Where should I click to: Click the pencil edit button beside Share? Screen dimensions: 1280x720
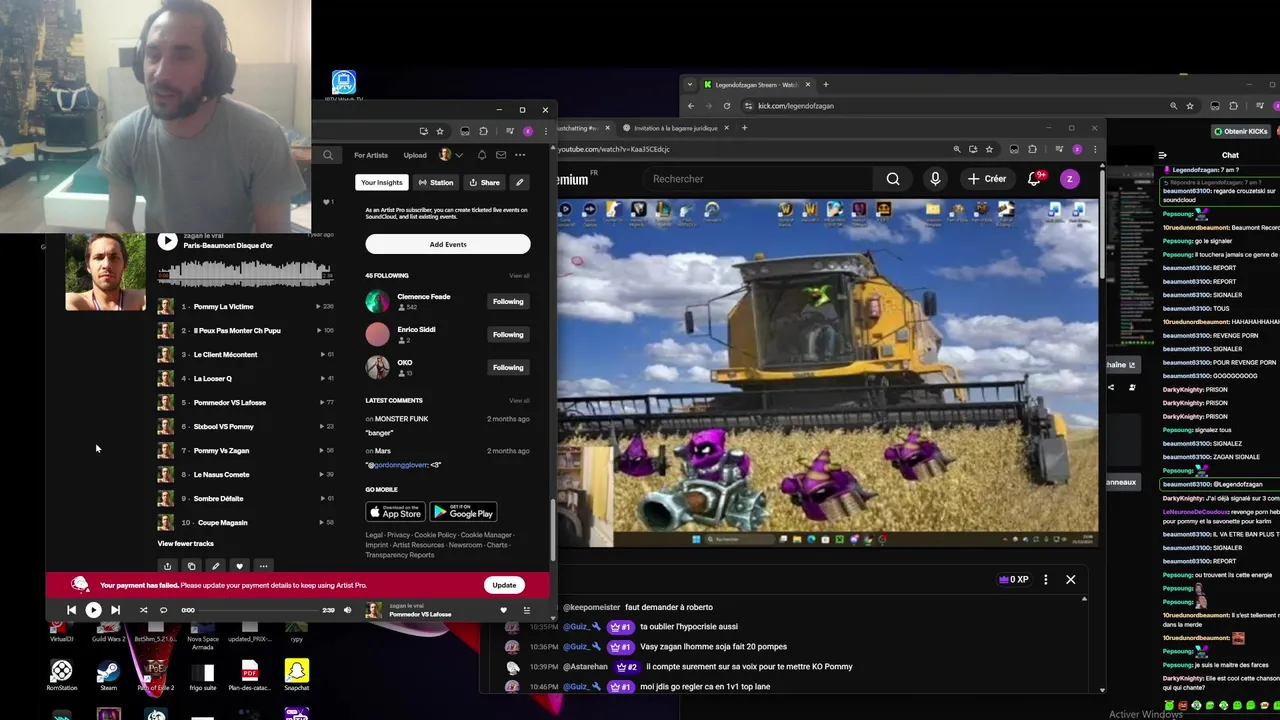519,183
